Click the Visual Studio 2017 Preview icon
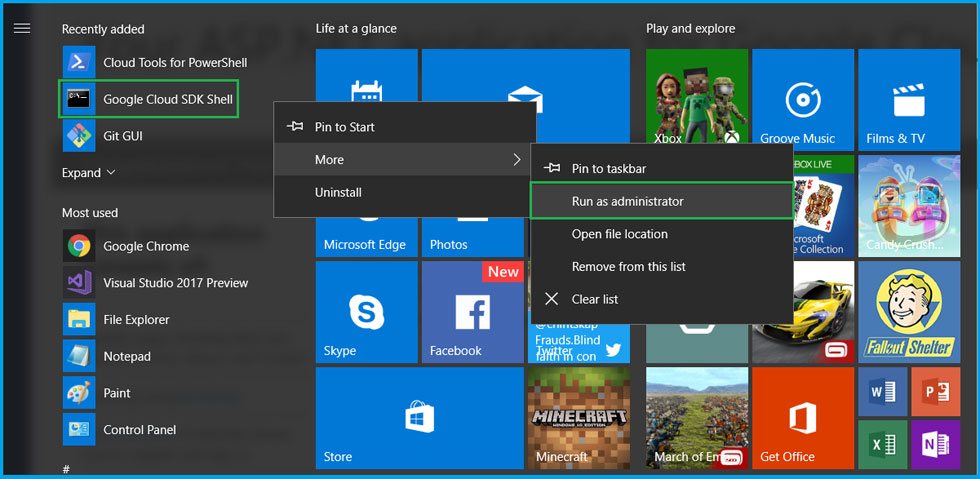Viewport: 980px width, 479px height. pos(79,283)
